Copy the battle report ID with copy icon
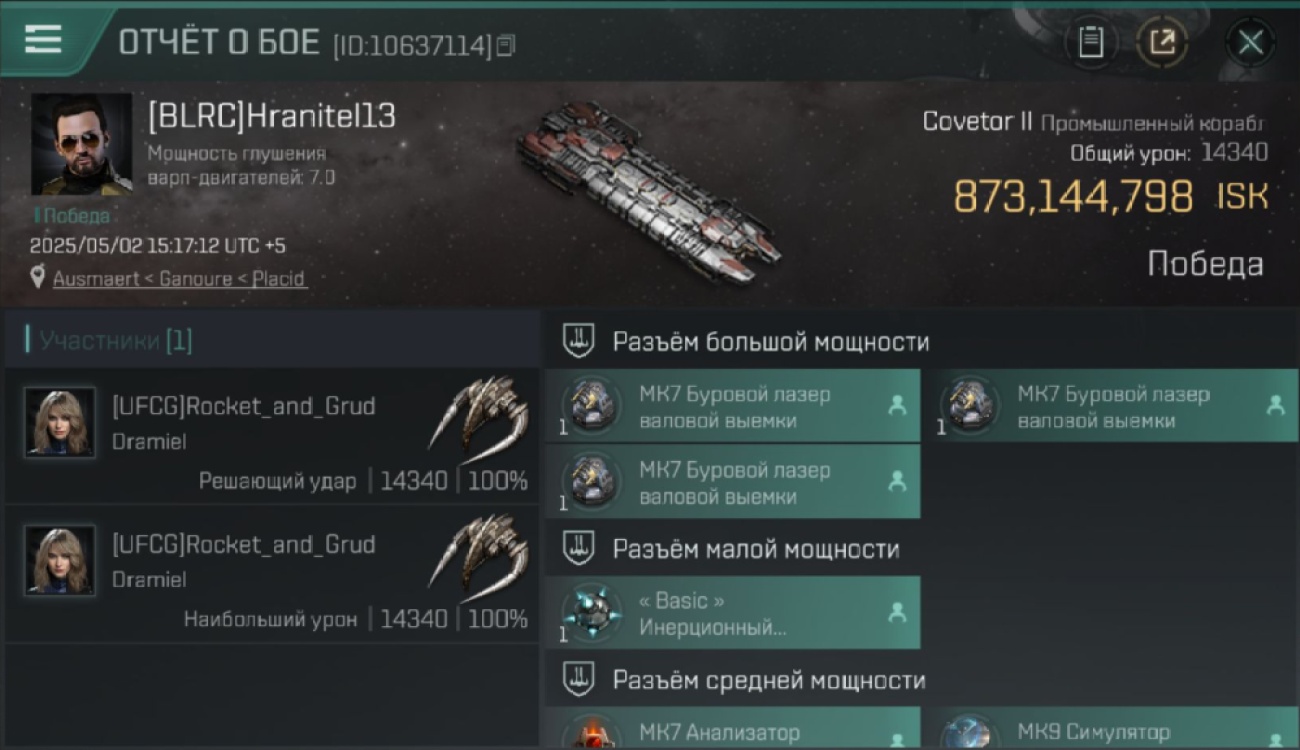 [x=506, y=45]
